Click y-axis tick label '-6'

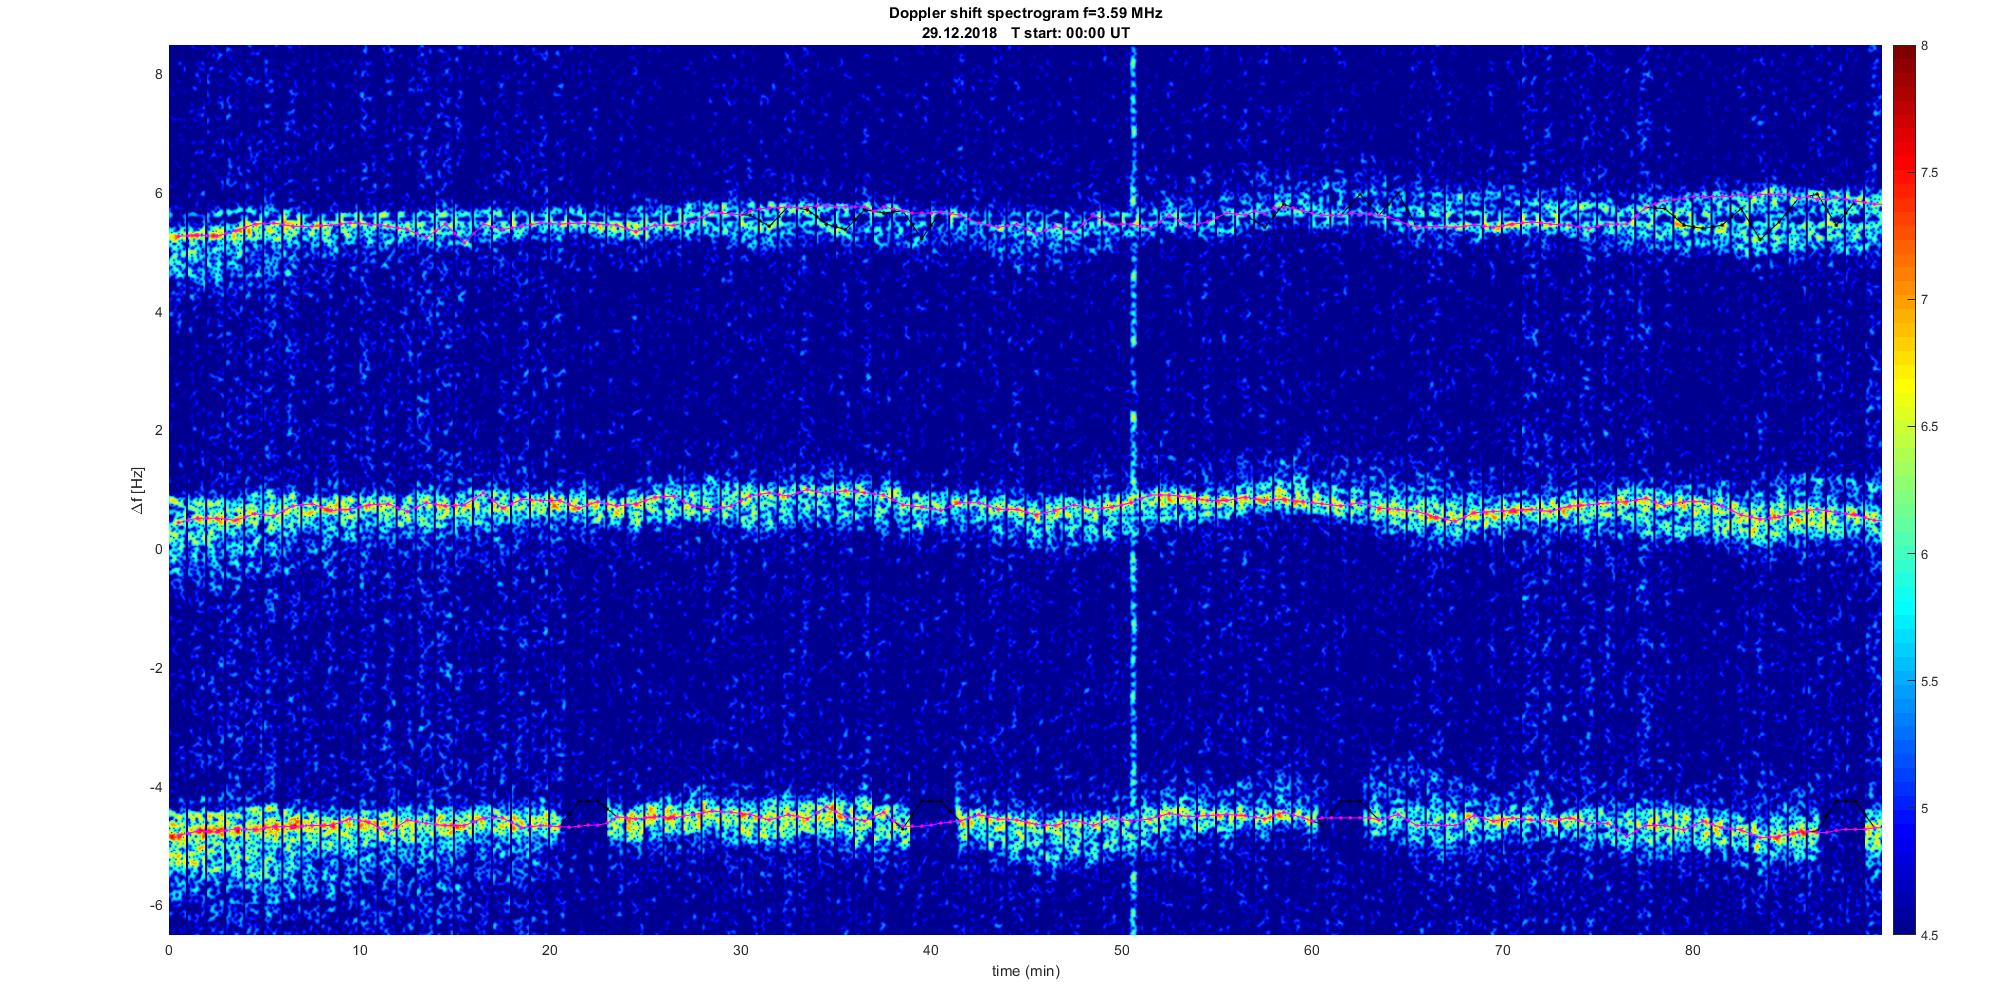coord(156,905)
